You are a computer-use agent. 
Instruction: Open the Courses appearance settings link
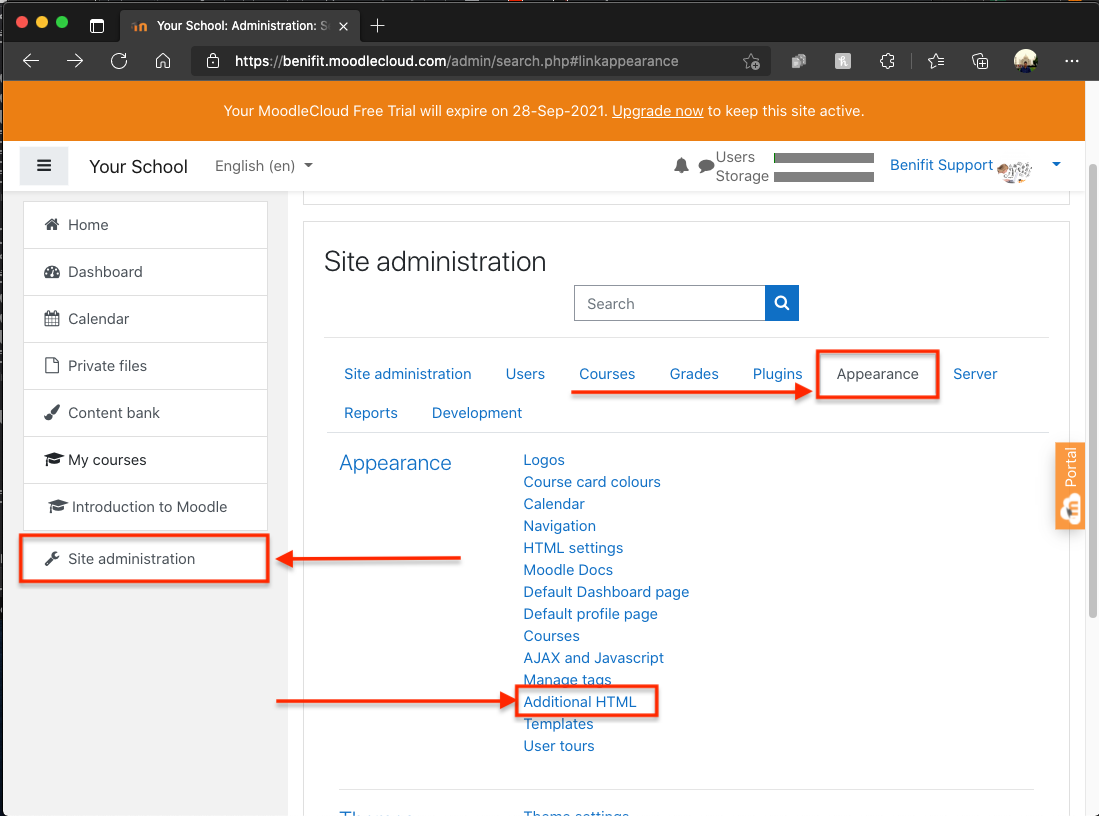pos(552,636)
